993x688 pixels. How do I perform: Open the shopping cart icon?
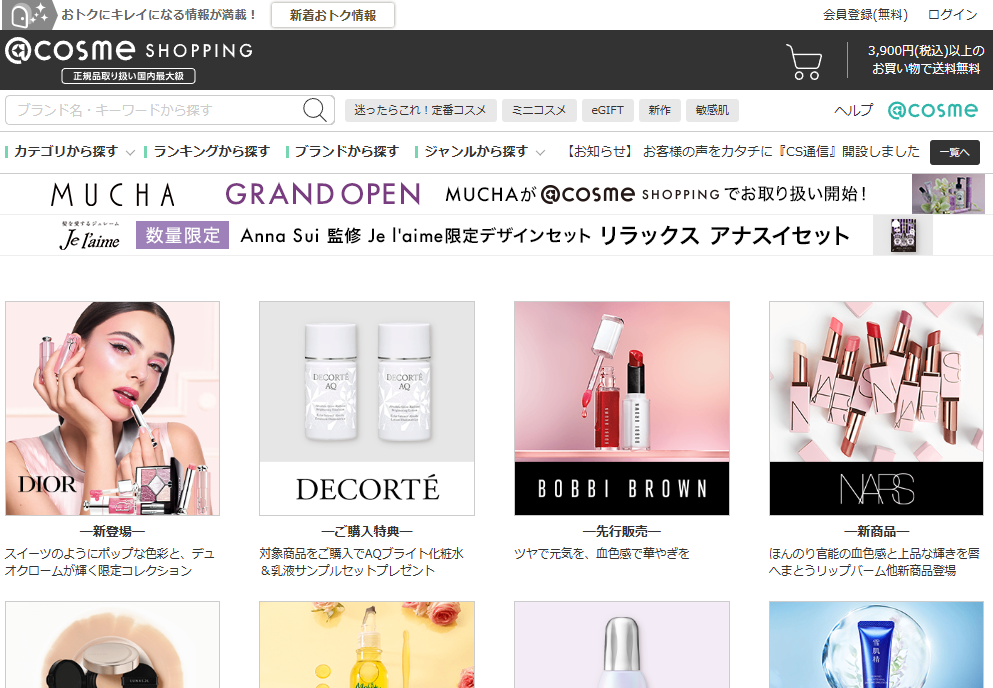coord(804,61)
